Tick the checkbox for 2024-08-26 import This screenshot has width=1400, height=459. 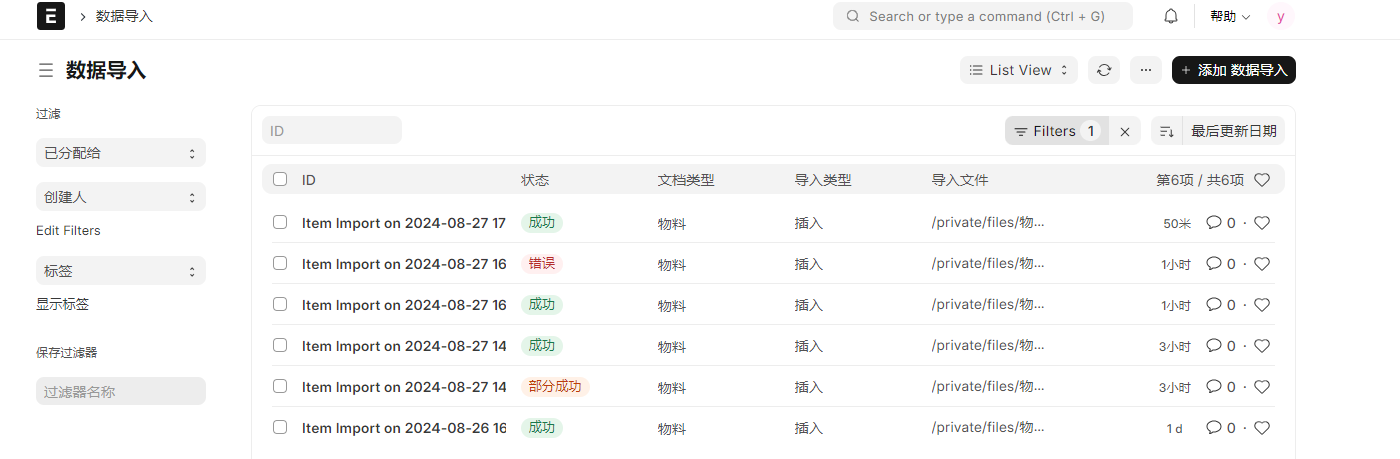tap(280, 427)
